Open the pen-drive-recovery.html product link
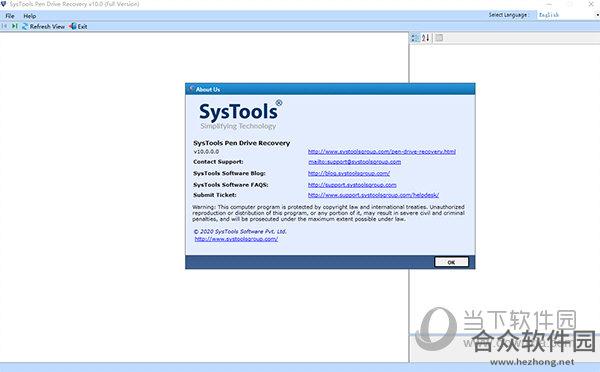This screenshot has height=372, width=600. coord(382,152)
